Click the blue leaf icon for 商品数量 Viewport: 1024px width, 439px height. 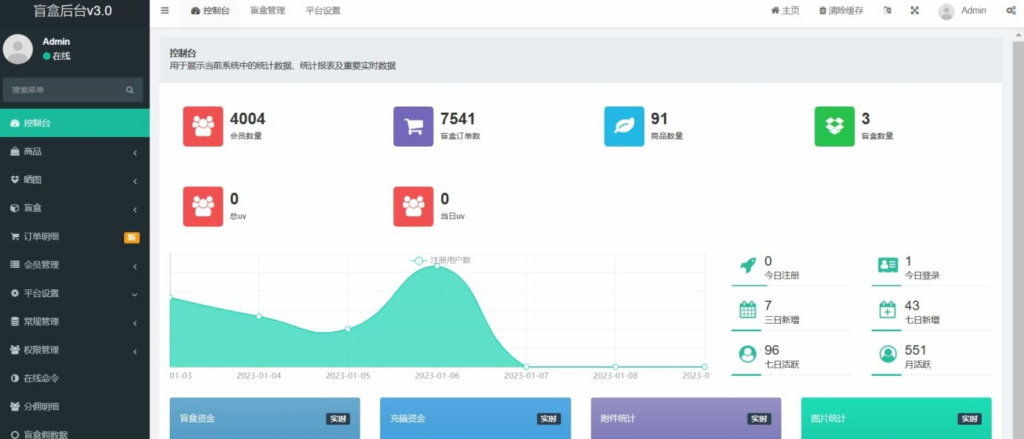[x=624, y=126]
